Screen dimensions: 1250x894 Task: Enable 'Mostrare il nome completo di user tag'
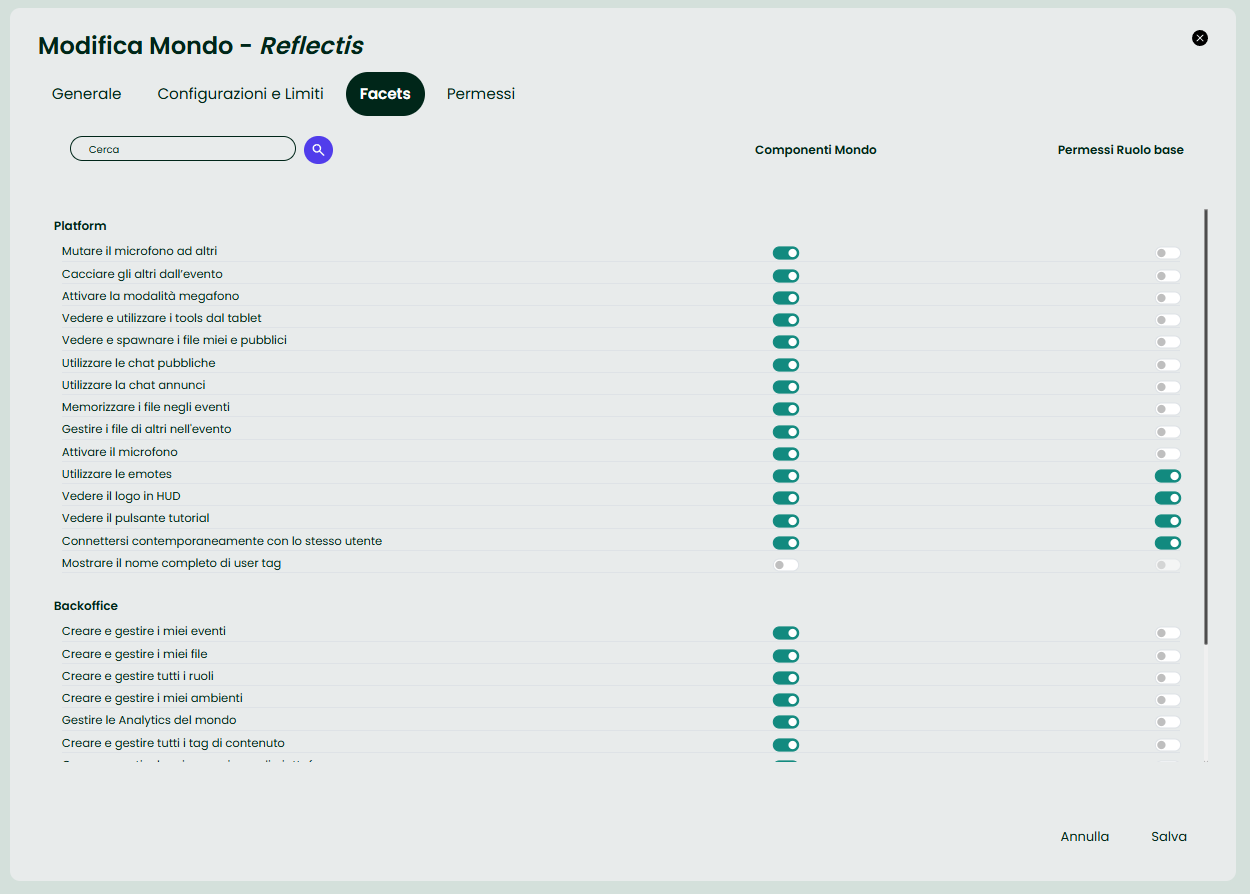[786, 564]
